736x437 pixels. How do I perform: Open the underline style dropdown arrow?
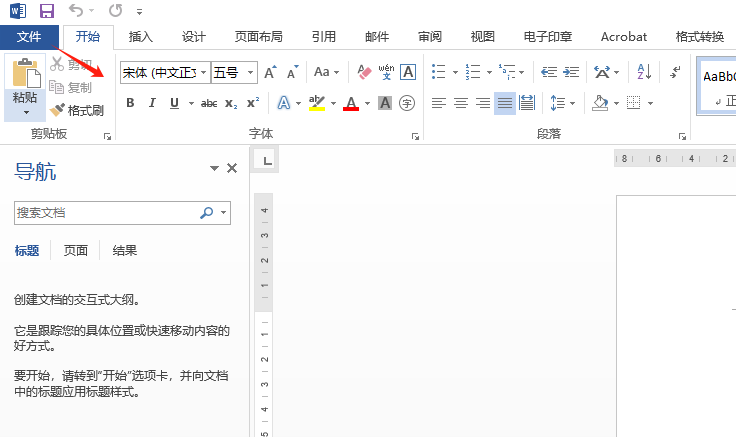(x=191, y=103)
